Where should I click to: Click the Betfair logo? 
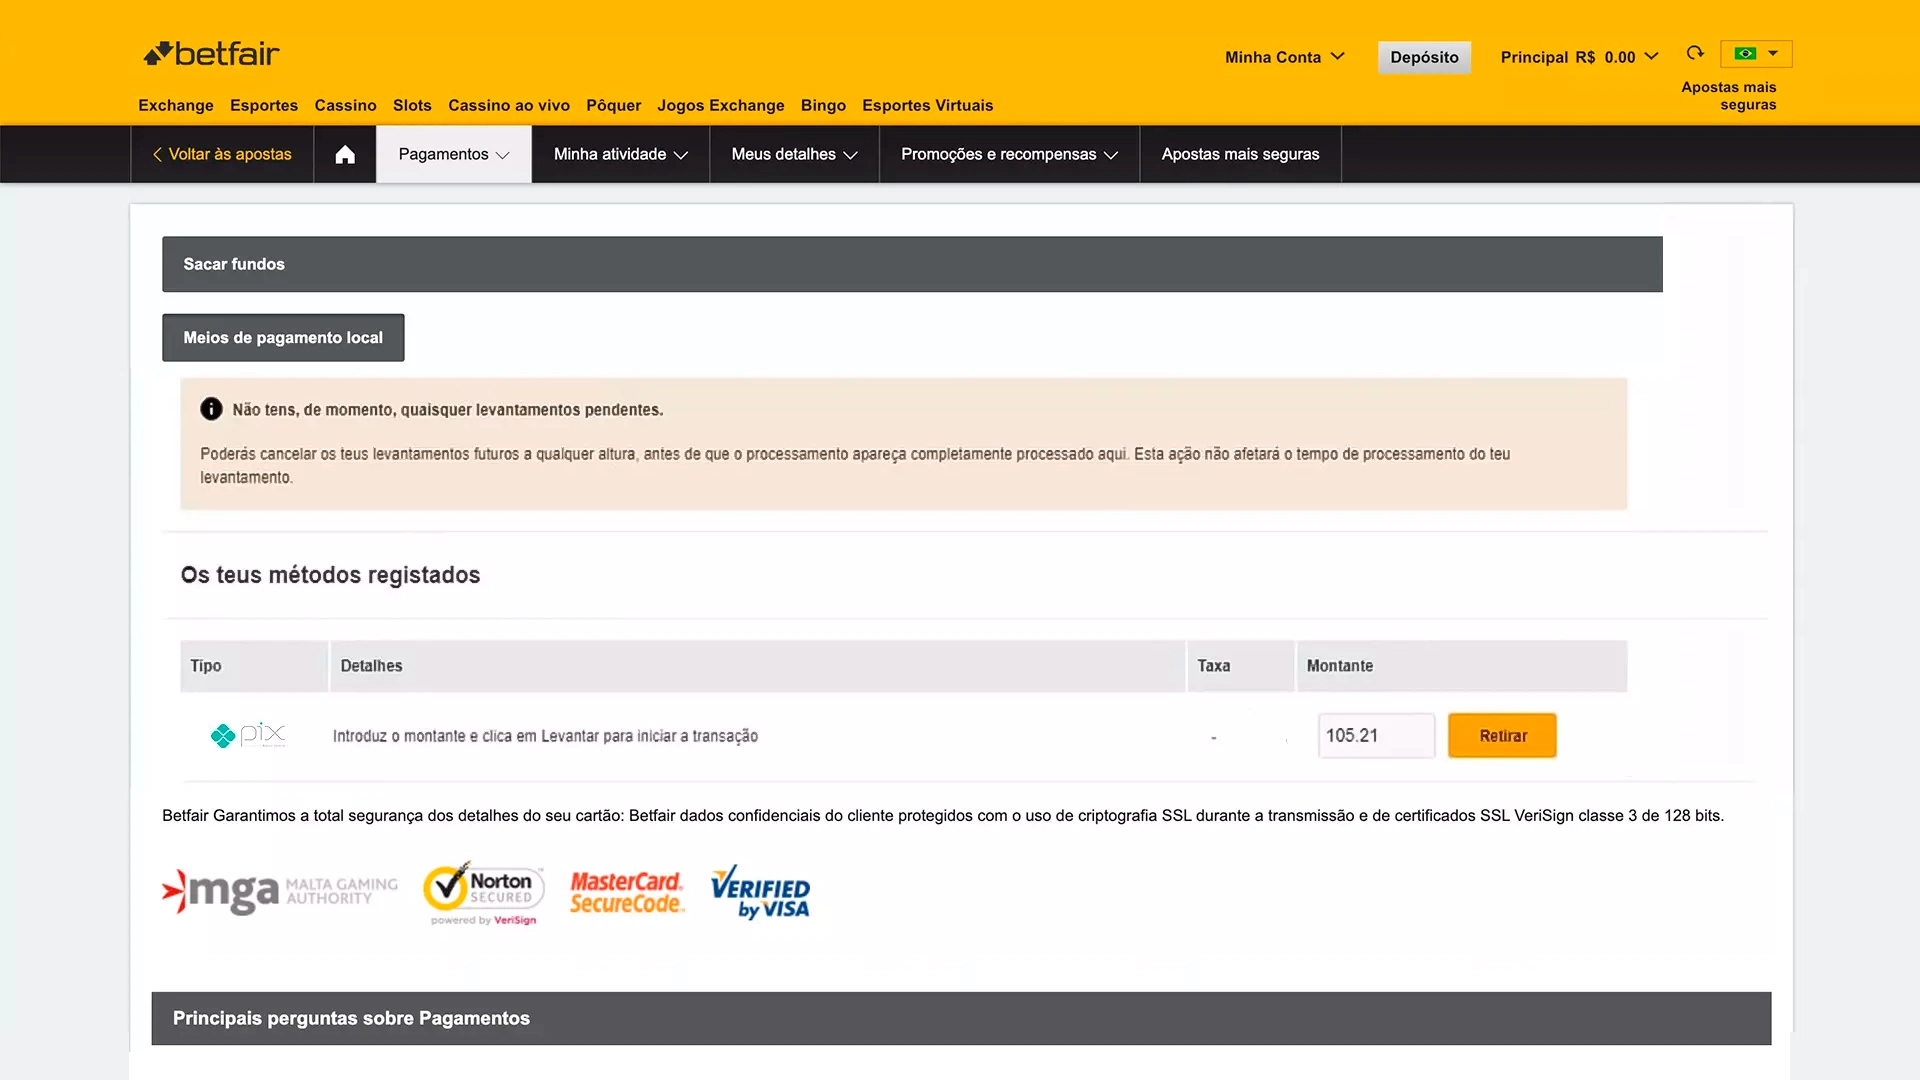pos(211,54)
